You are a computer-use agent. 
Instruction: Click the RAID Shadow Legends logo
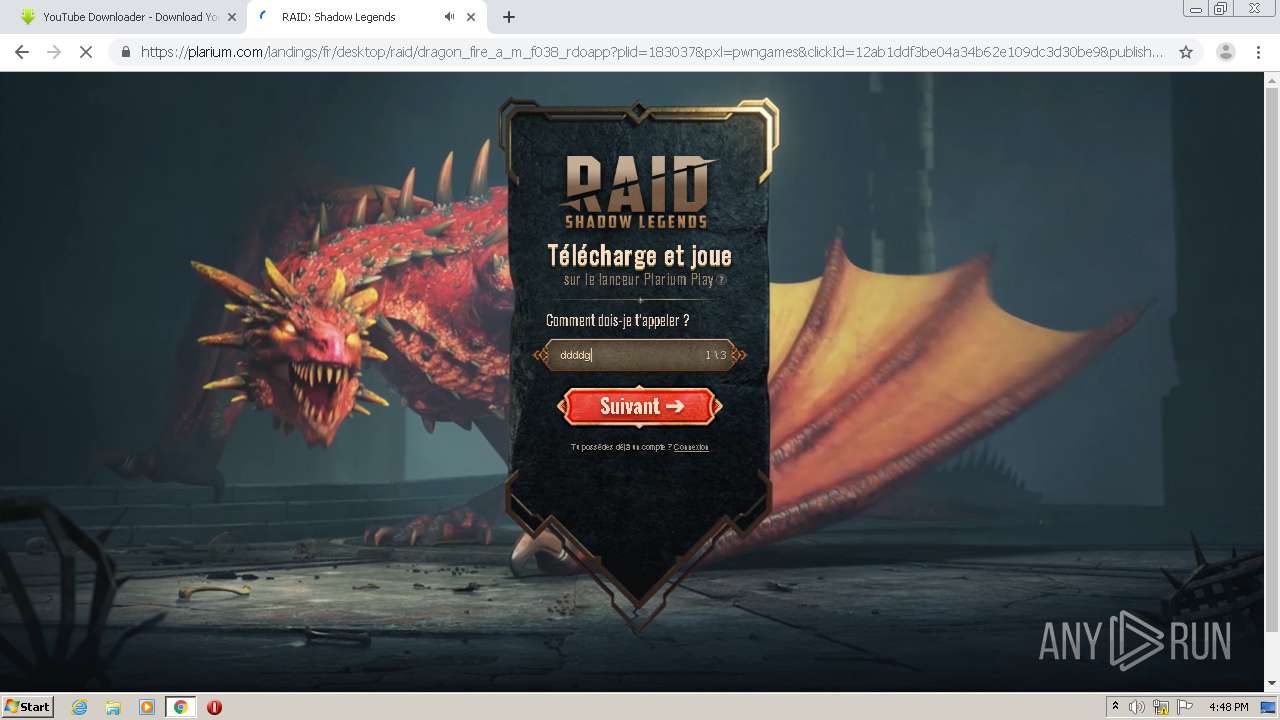pyautogui.click(x=637, y=191)
